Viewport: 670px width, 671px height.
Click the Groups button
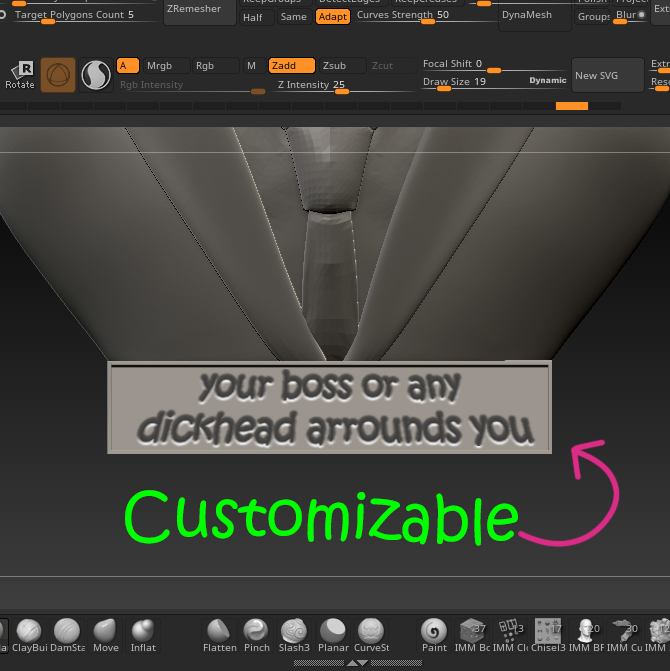coord(593,17)
